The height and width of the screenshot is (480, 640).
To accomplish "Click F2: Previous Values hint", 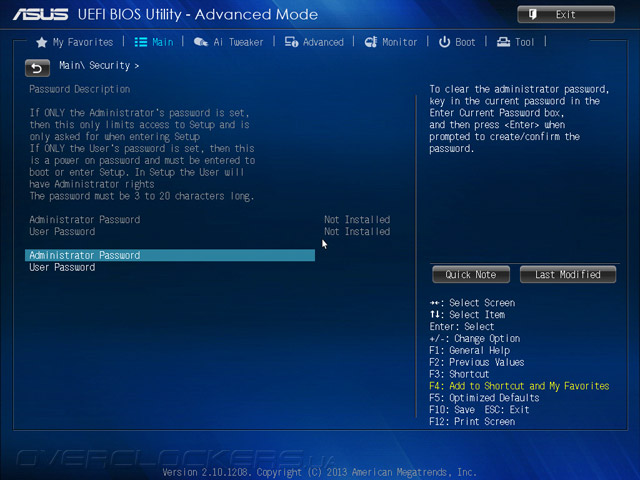I will pyautogui.click(x=477, y=362).
